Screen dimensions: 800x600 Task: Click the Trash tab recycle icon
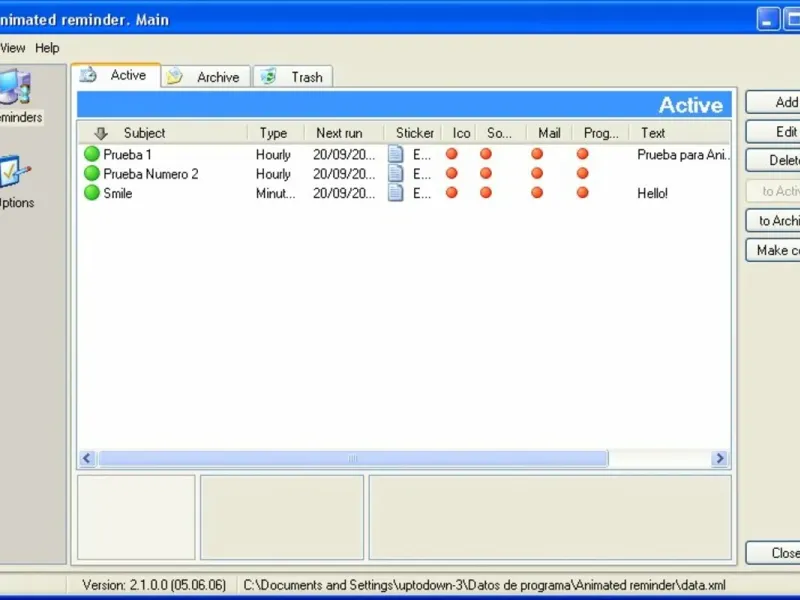tap(268, 77)
